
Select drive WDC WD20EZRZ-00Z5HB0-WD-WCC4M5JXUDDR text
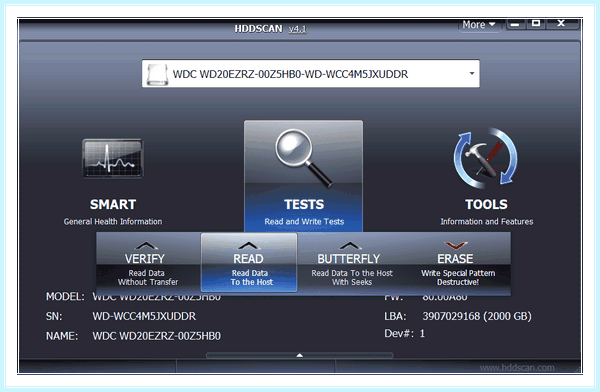(290, 74)
